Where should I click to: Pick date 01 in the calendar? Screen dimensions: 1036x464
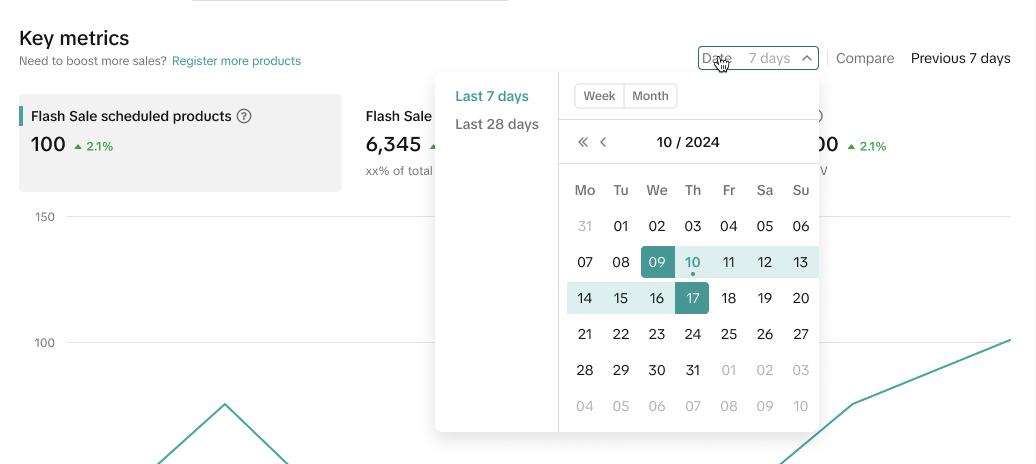(621, 226)
